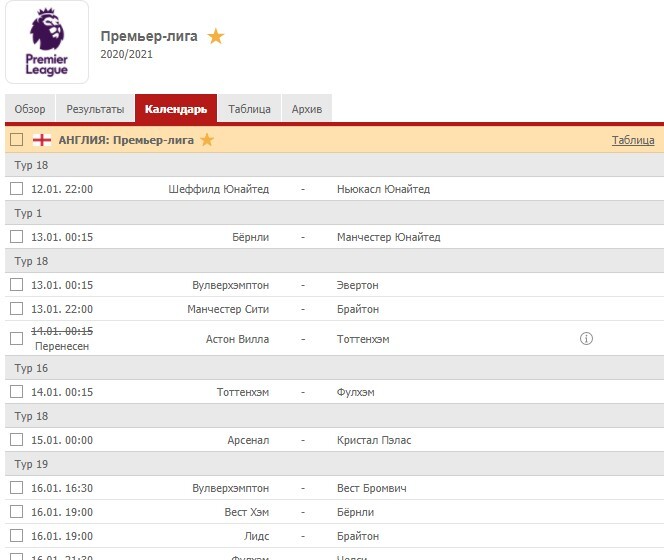Click the Таблица link in league header
The height and width of the screenshot is (560, 664).
click(x=633, y=140)
